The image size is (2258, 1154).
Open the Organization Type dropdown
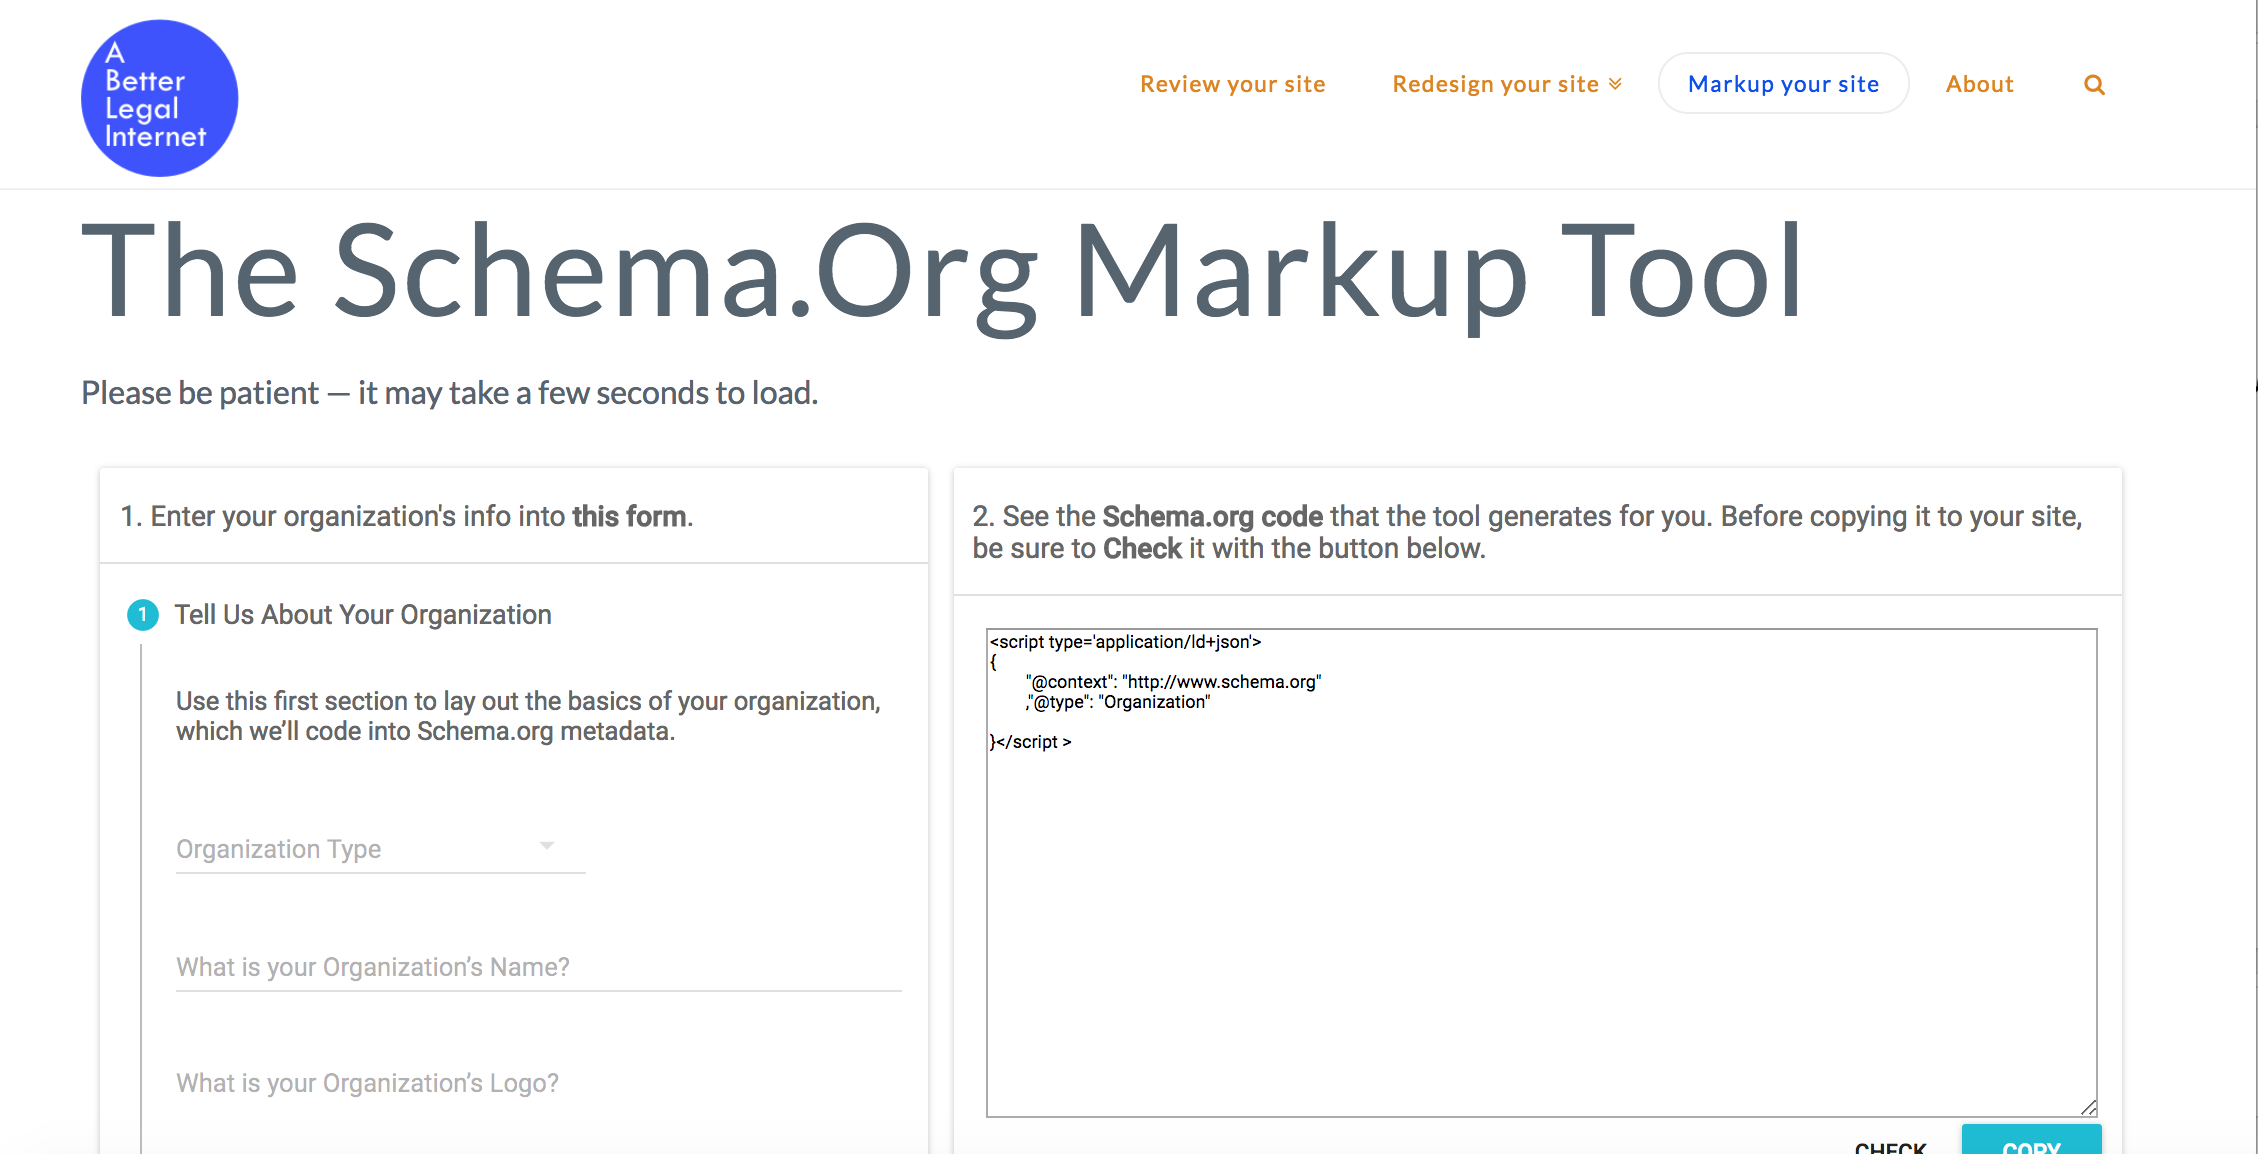pos(380,848)
